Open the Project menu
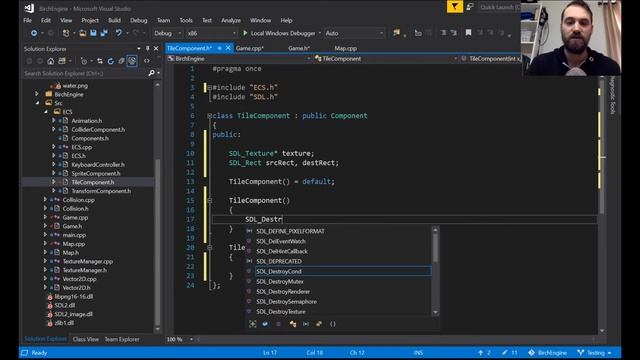This screenshot has width=640, height=360. [x=90, y=20]
